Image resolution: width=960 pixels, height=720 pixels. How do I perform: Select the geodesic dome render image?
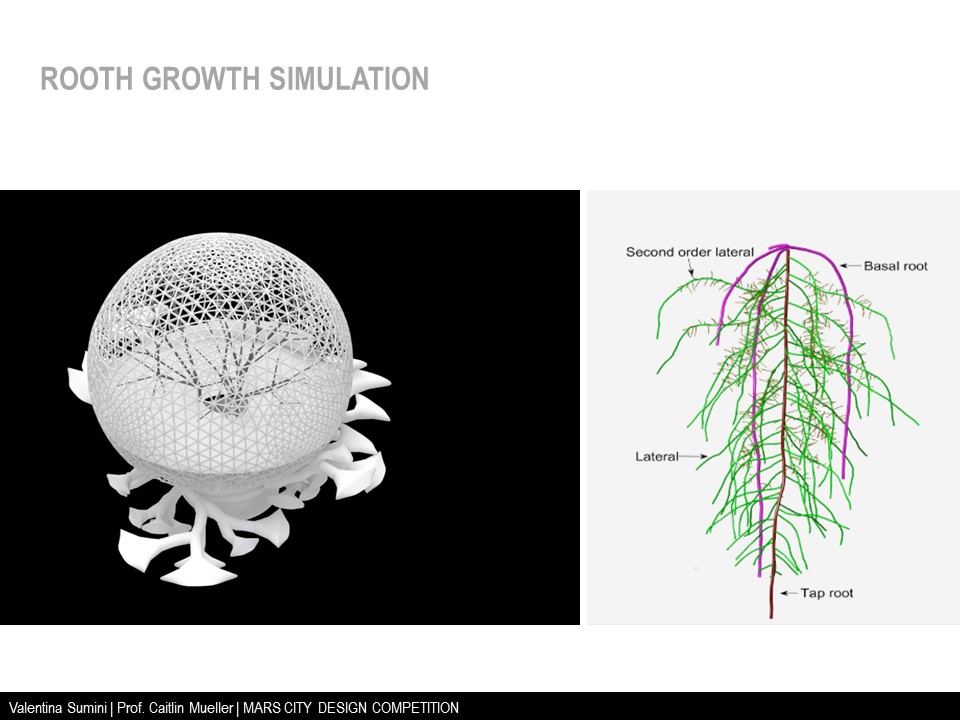(x=290, y=407)
